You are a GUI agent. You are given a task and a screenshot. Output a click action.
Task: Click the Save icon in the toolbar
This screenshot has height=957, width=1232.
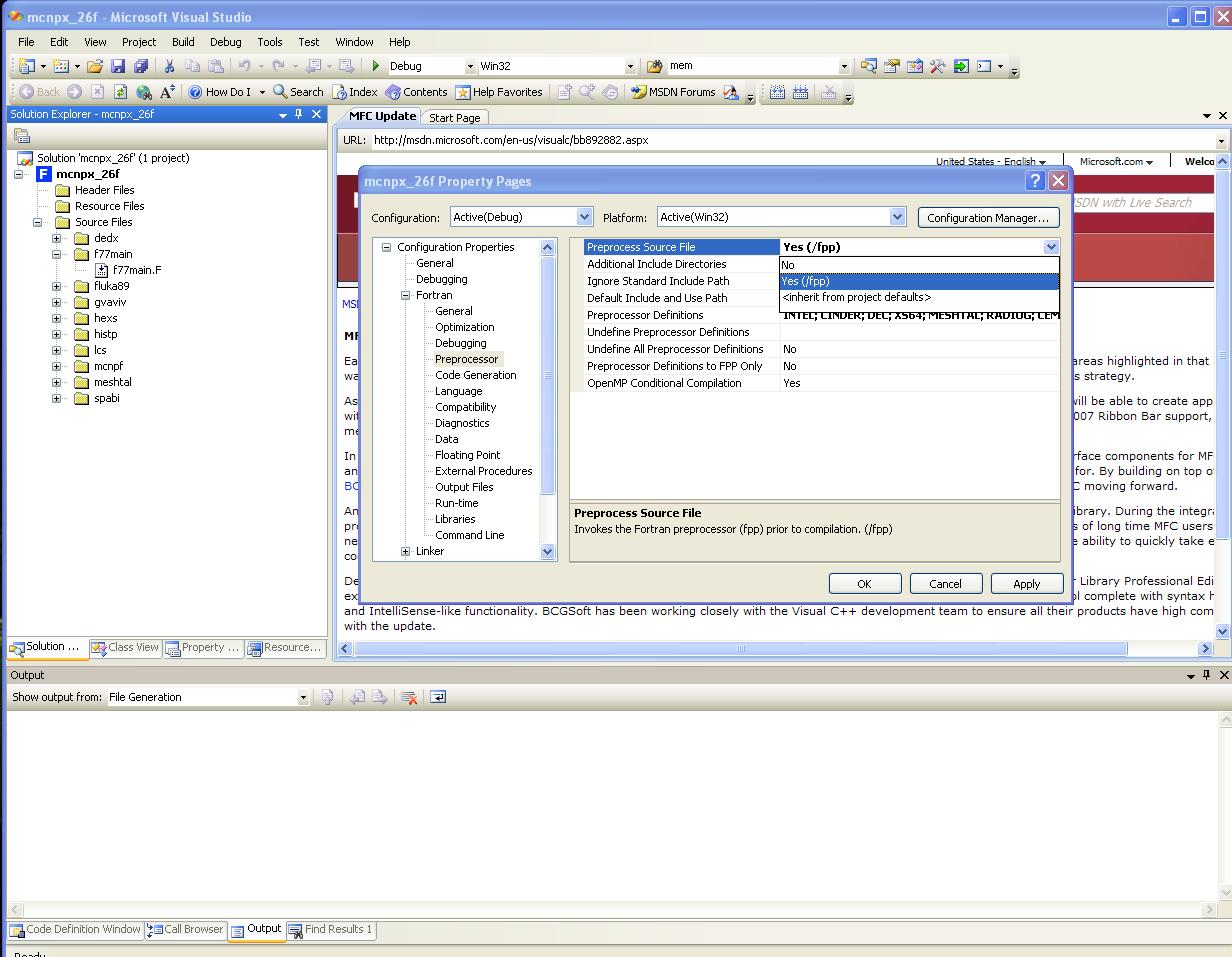pyautogui.click(x=118, y=66)
